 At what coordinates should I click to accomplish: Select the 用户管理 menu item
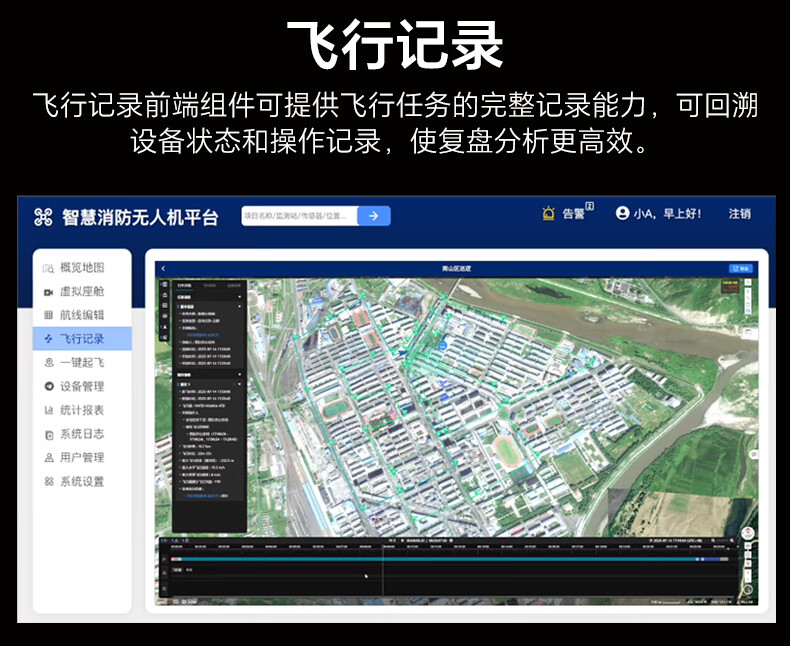click(x=81, y=458)
